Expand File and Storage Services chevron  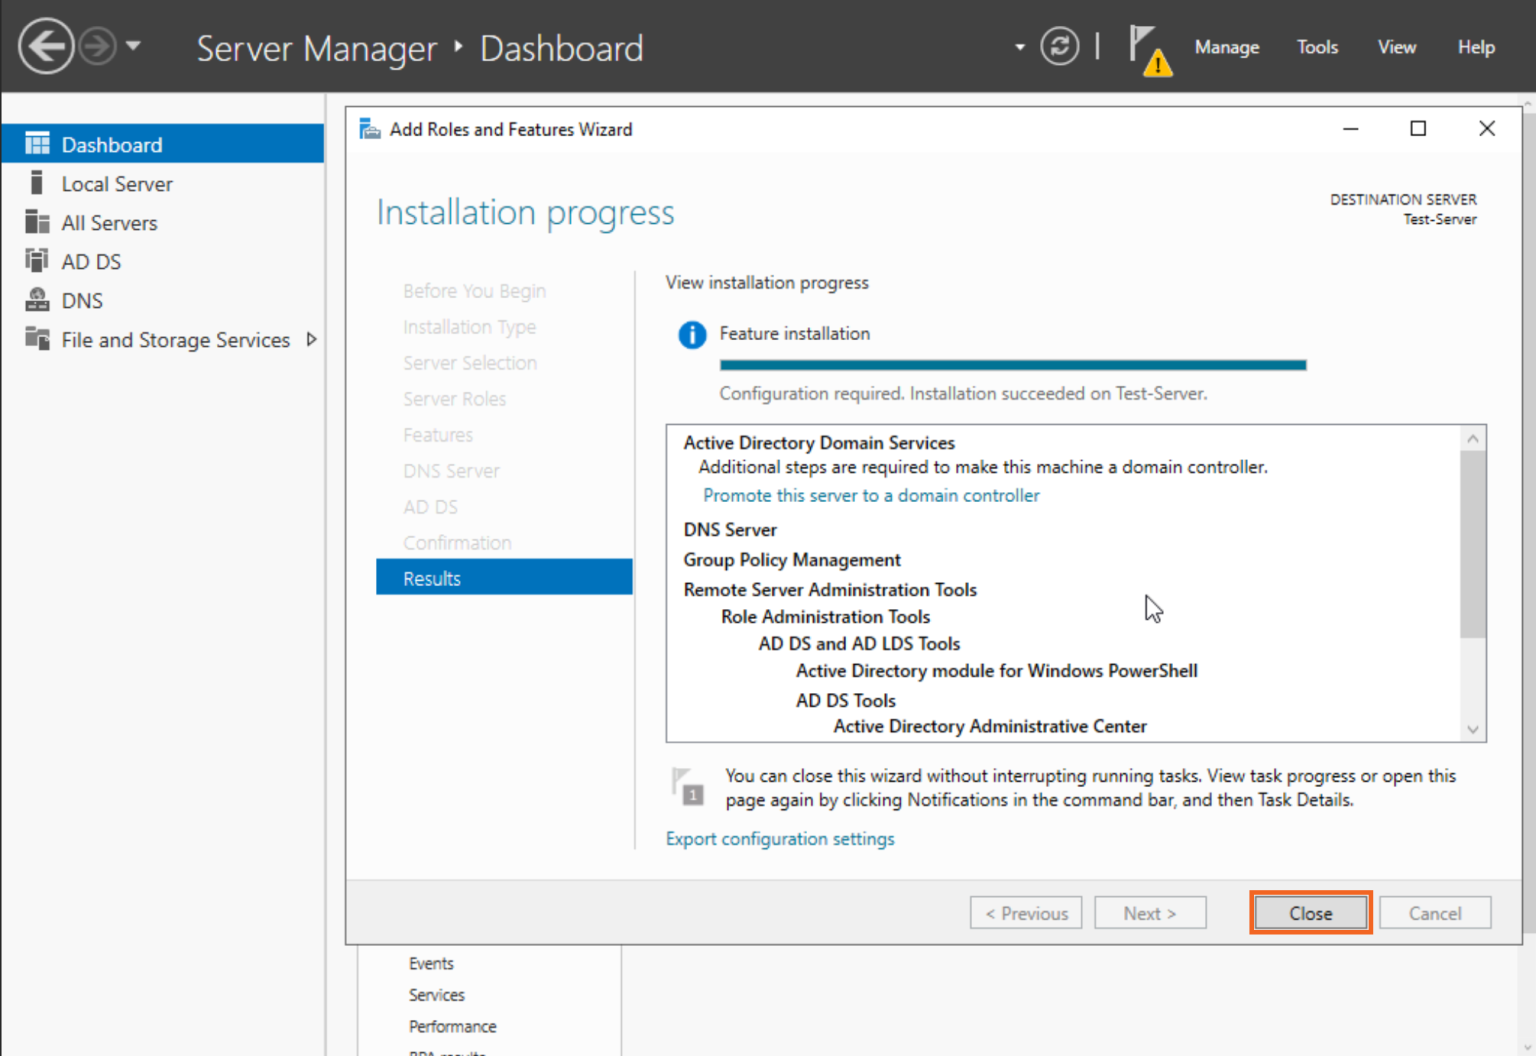click(312, 340)
